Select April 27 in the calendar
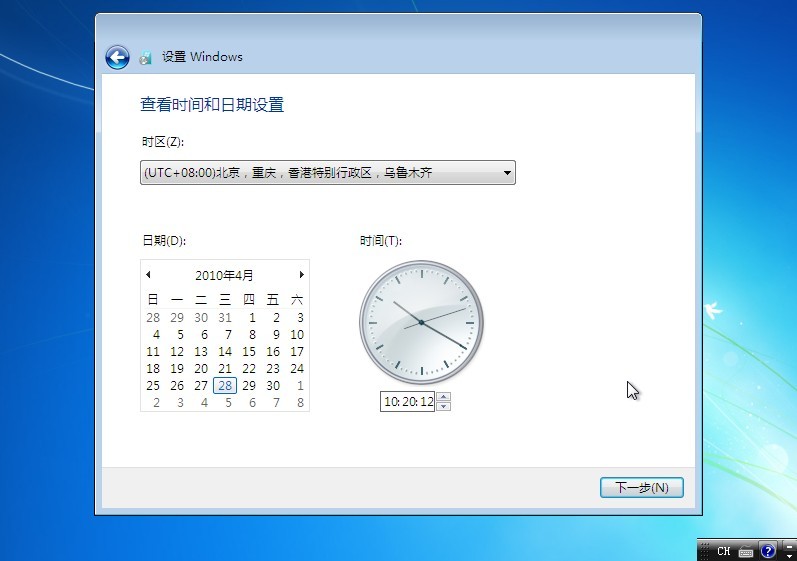 point(201,386)
